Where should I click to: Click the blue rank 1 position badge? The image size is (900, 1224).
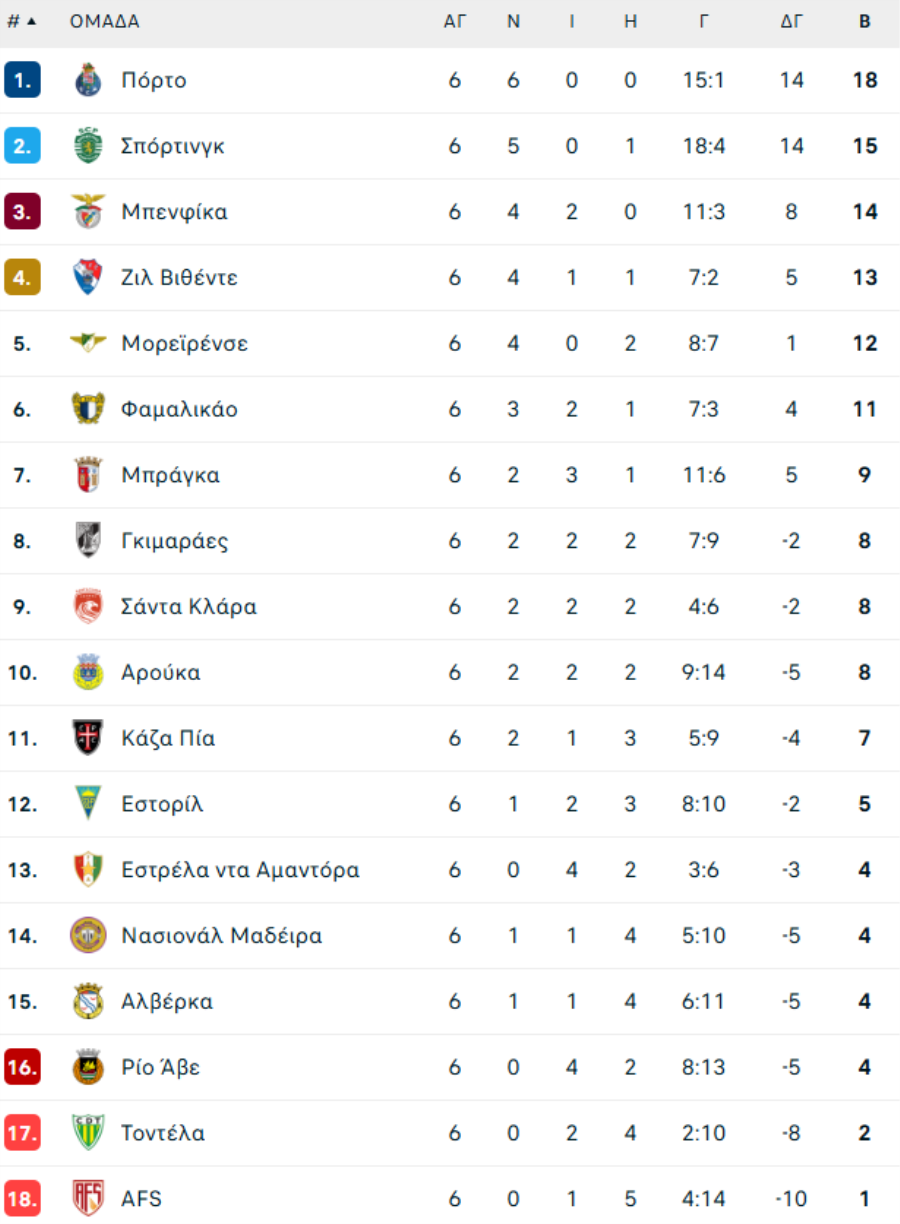point(22,80)
